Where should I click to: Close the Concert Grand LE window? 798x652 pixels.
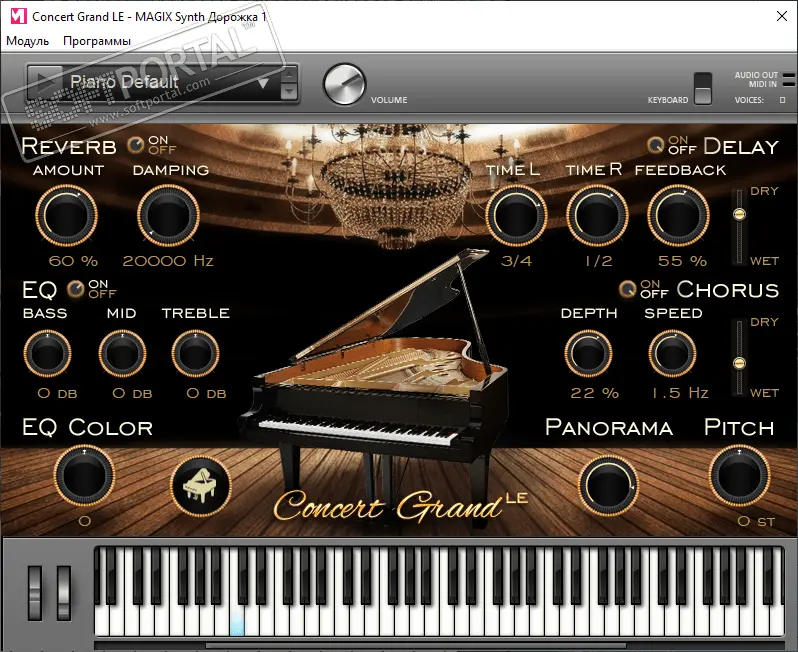pos(782,16)
